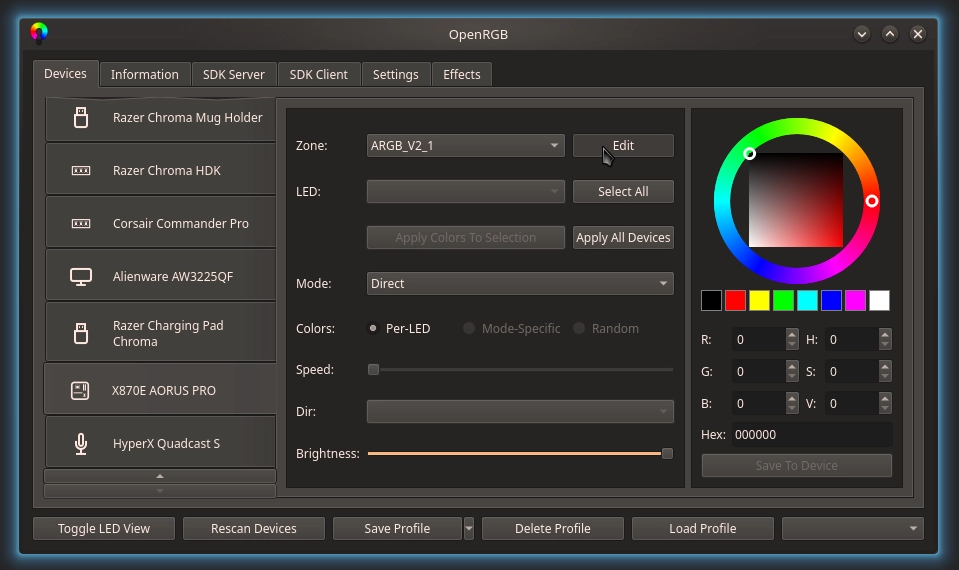Click the S value input field

point(852,371)
